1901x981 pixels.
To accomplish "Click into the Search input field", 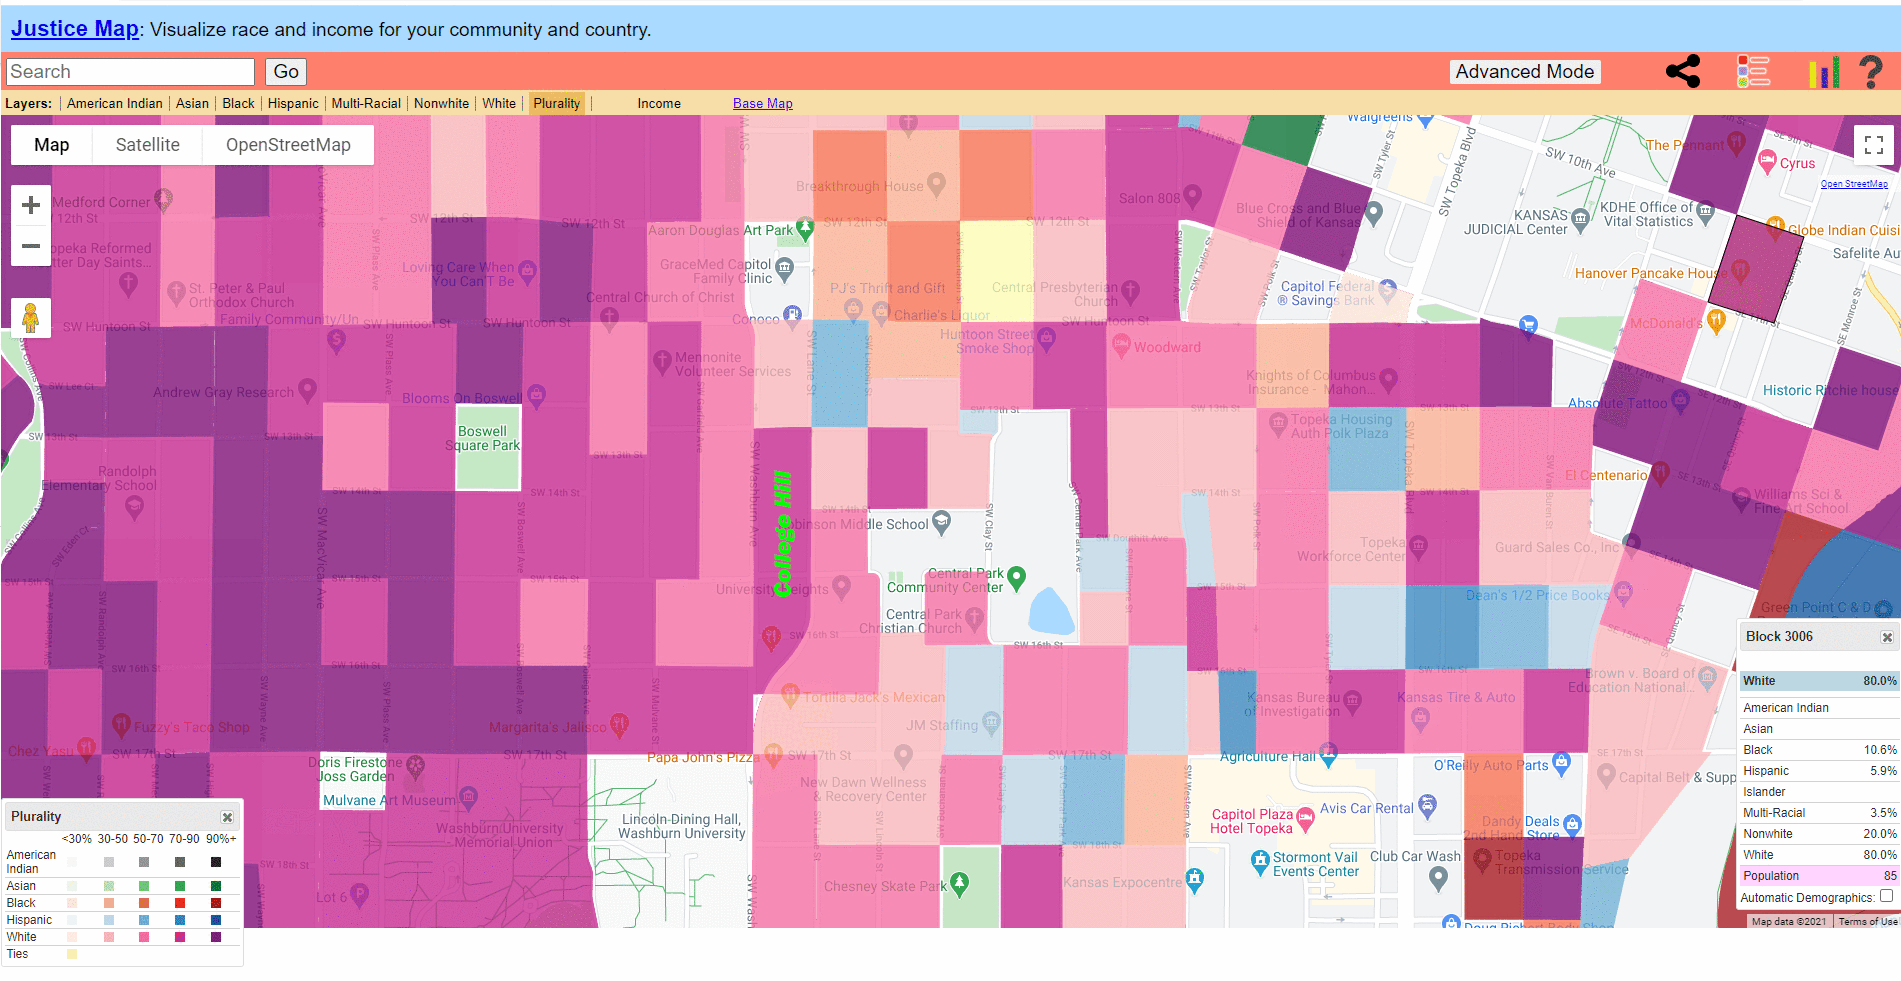I will point(131,72).
